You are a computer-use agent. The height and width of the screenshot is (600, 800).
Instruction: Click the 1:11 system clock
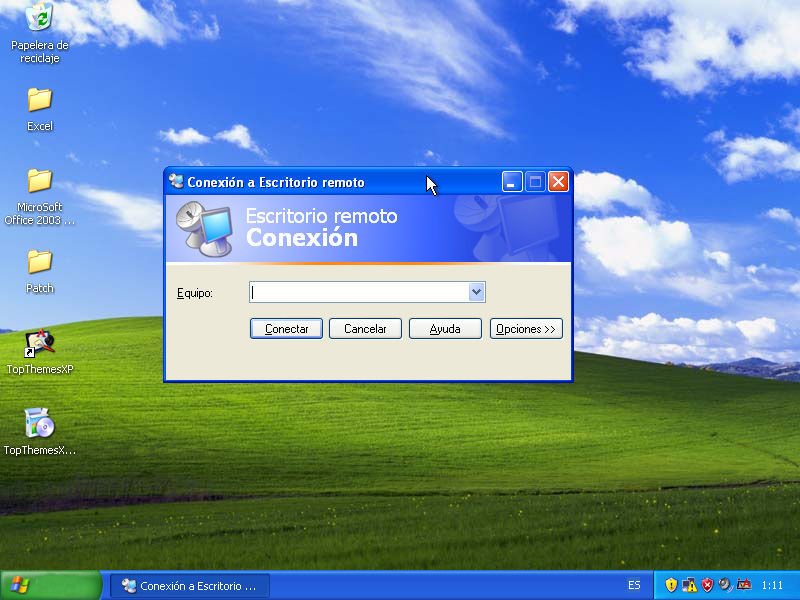772,585
